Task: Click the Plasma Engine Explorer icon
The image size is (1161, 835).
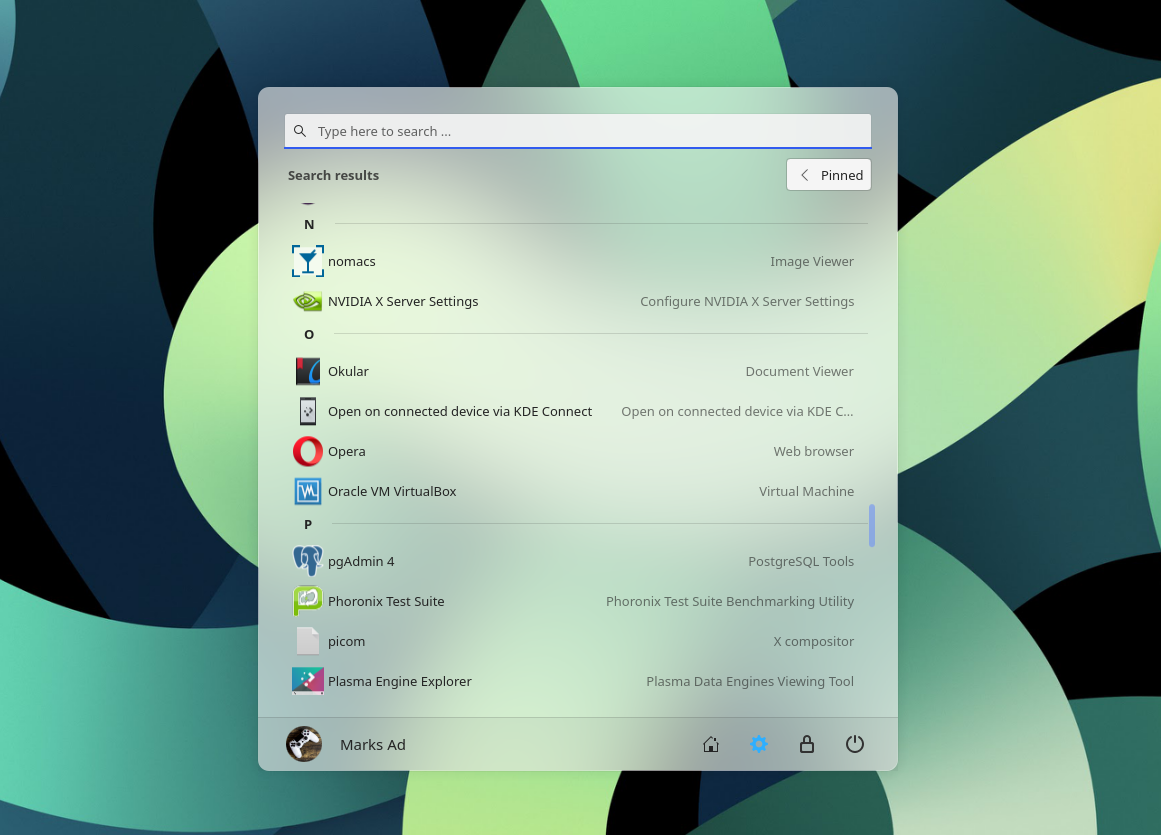Action: point(308,681)
